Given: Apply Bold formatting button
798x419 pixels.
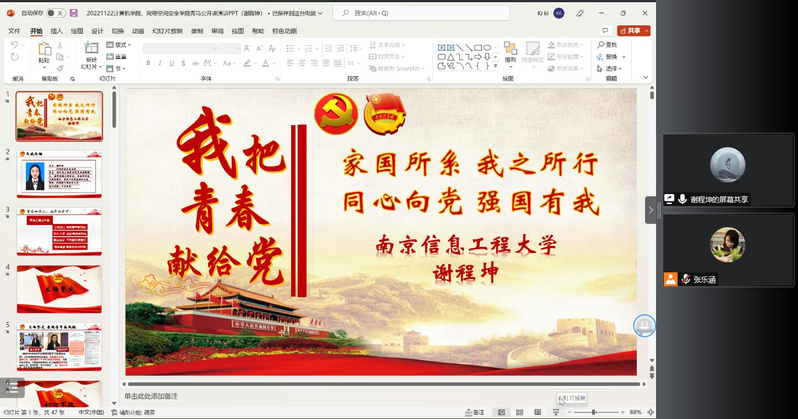Looking at the screenshot, I should click(147, 62).
